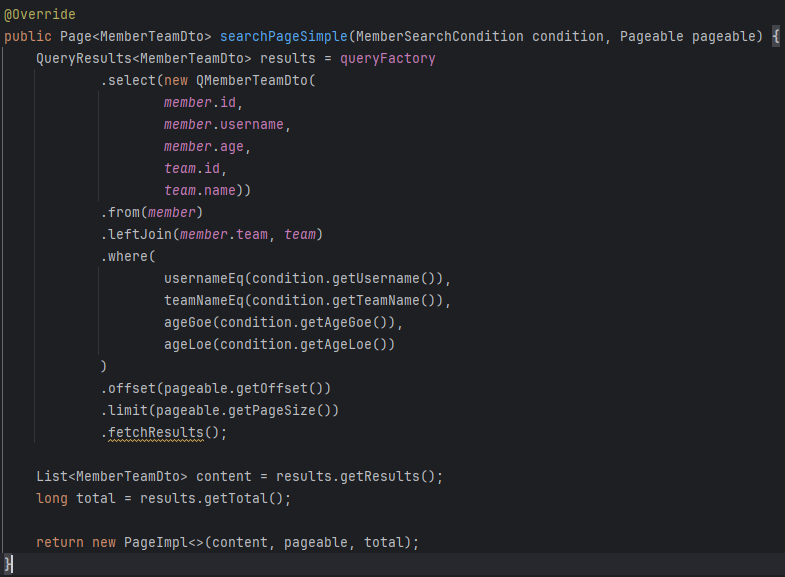This screenshot has height=577, width=785.
Task: Click the underlined fetchResults call
Action: tap(156, 433)
